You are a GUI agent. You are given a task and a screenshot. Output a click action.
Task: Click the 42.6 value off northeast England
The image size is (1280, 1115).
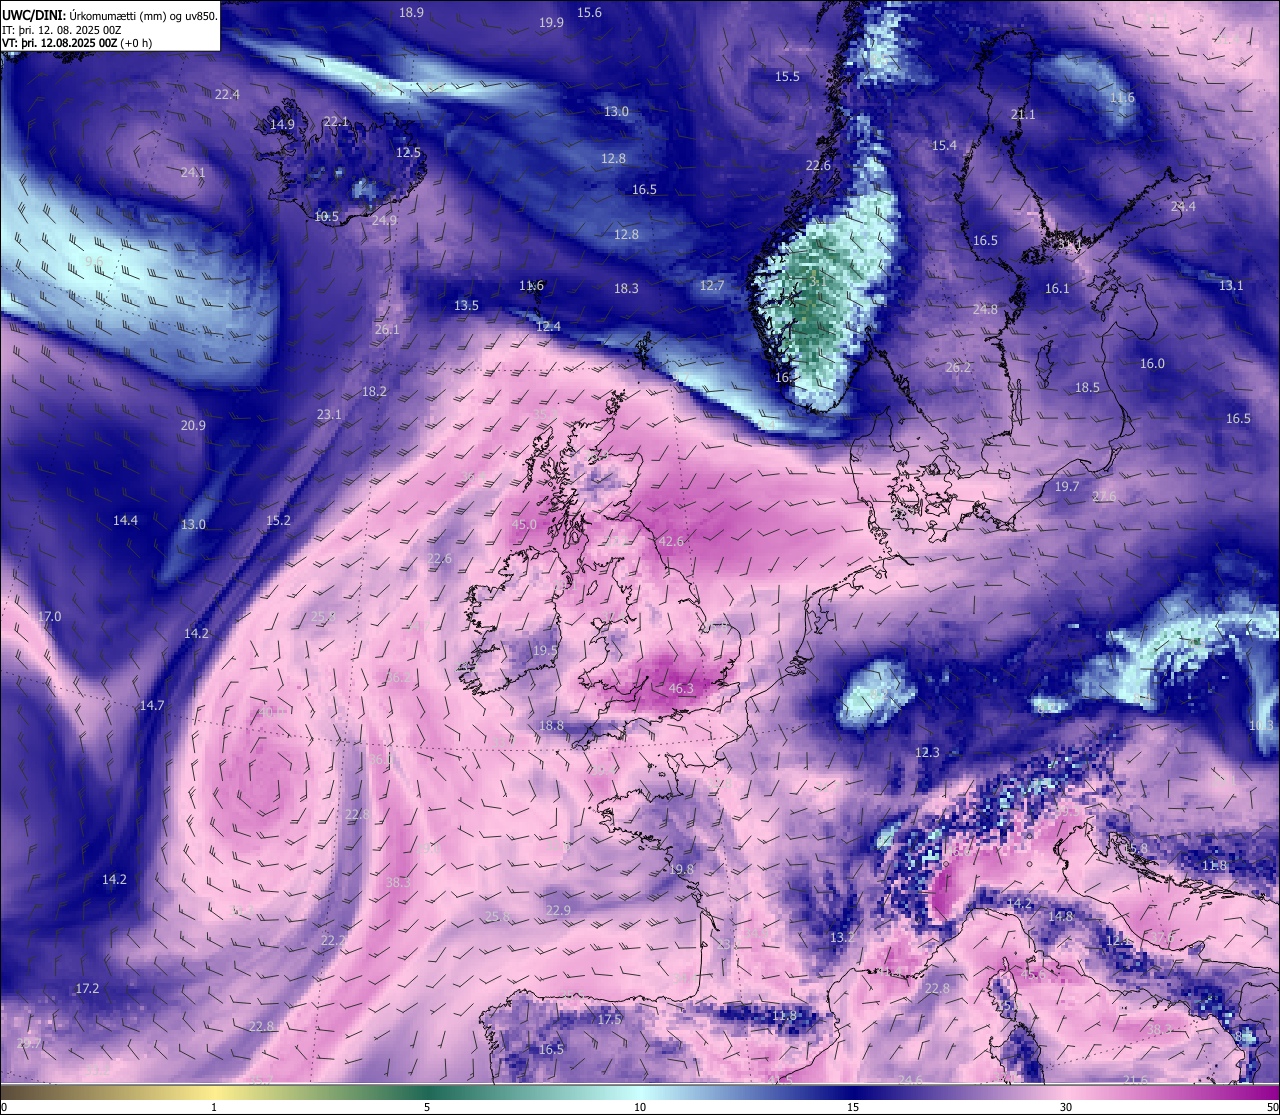[x=671, y=541]
